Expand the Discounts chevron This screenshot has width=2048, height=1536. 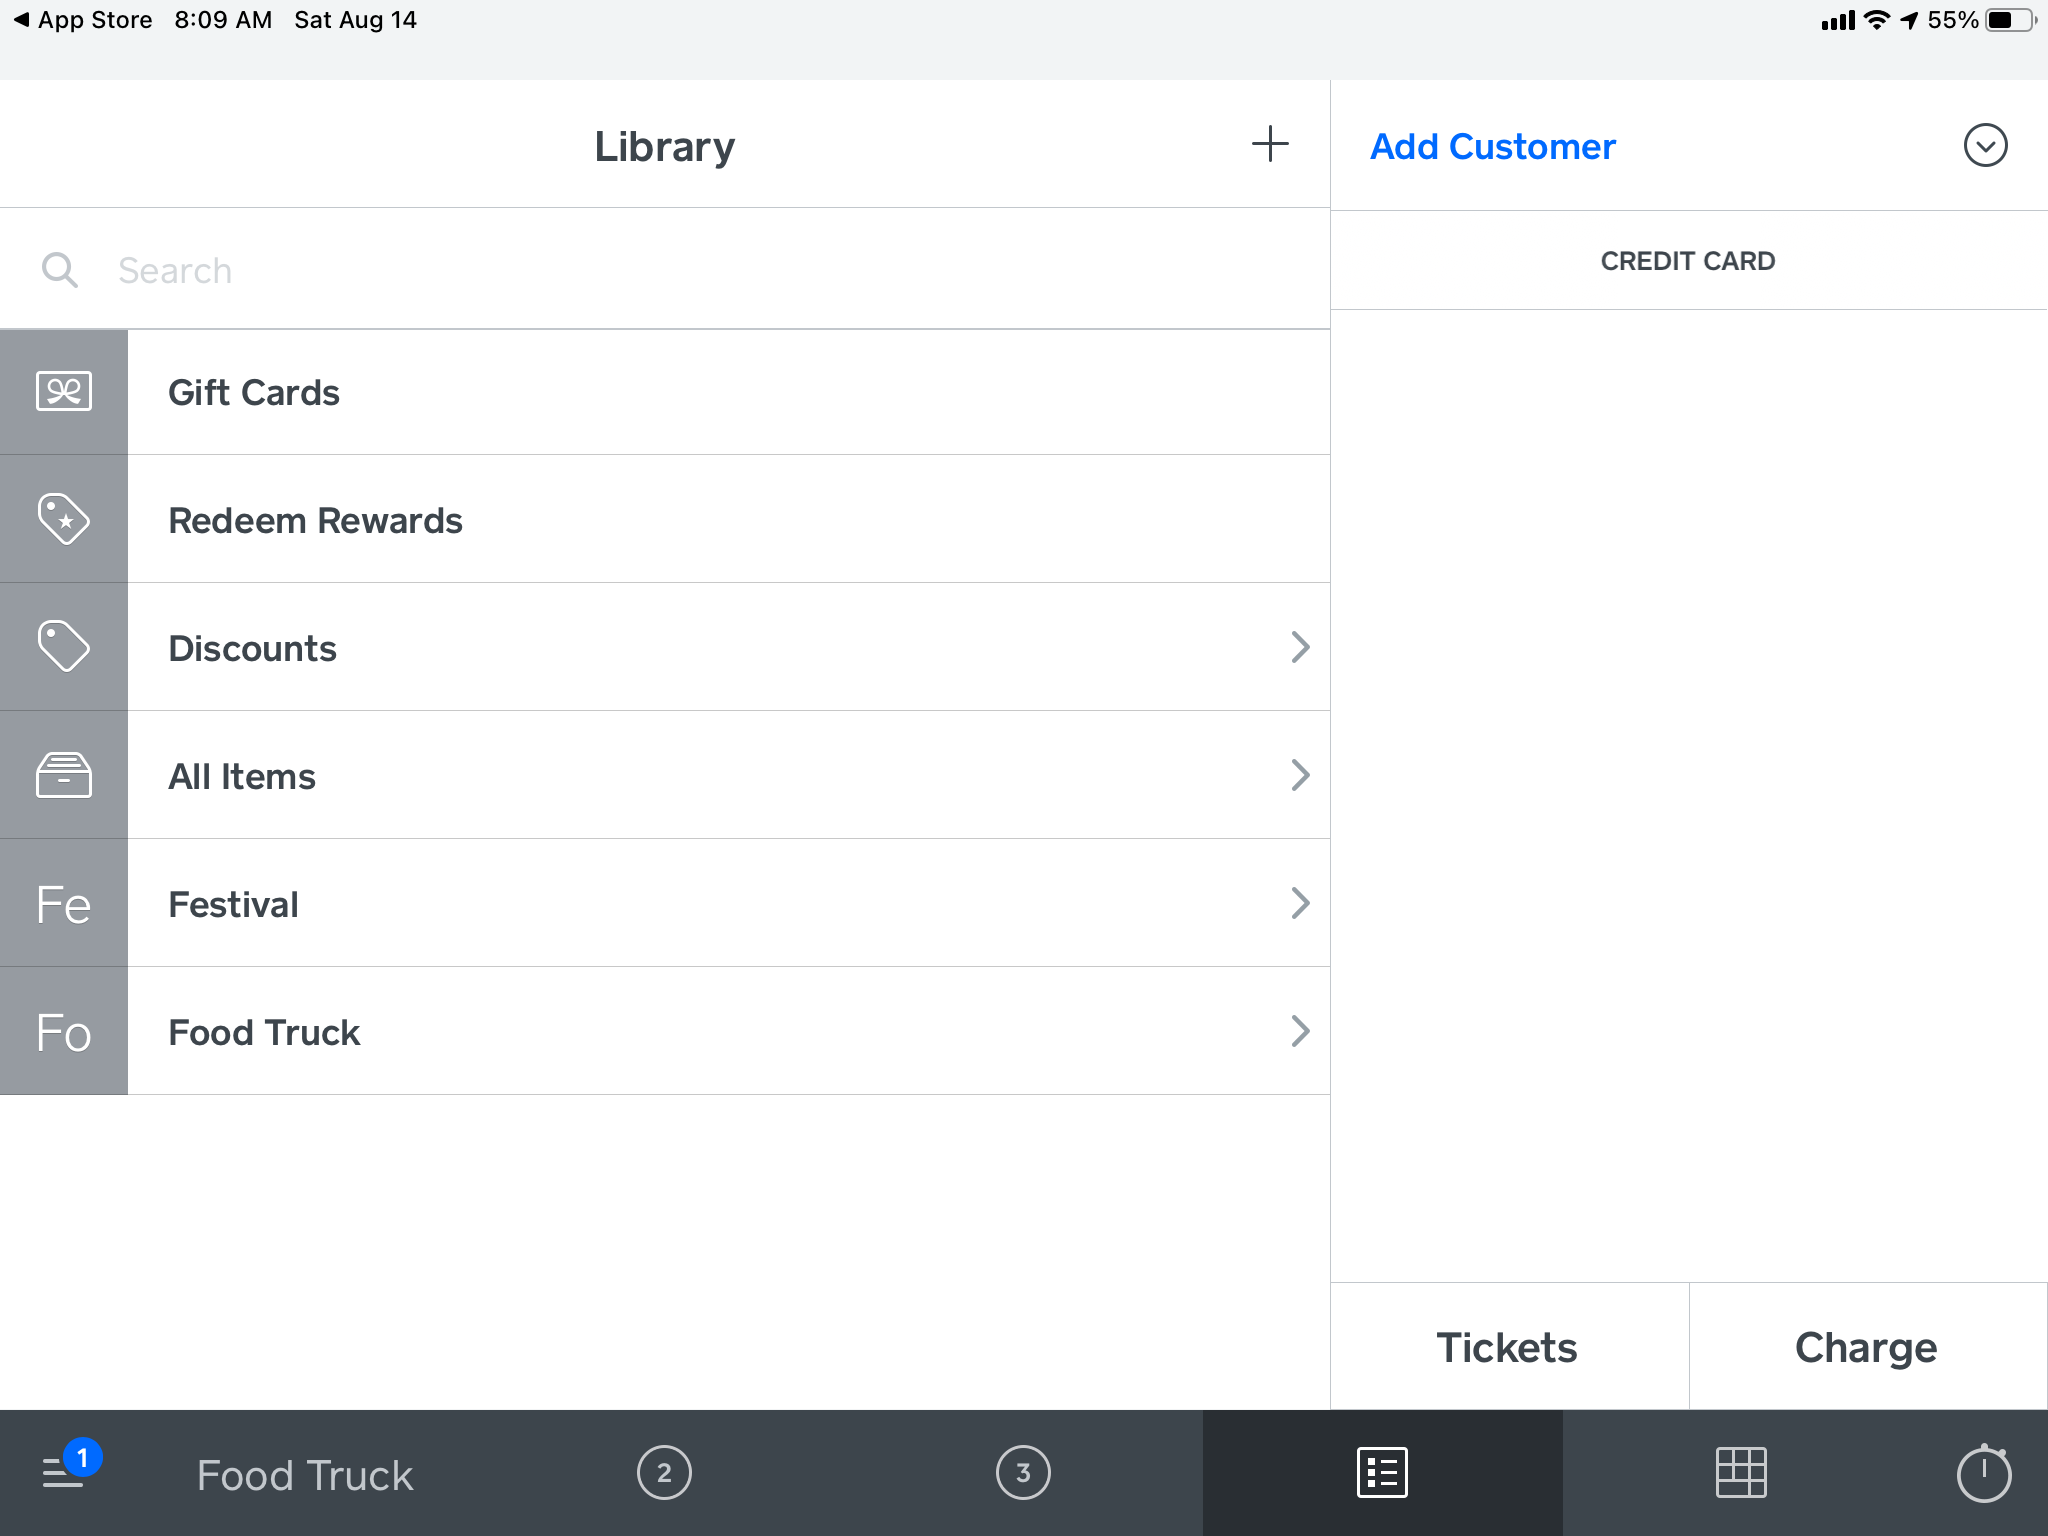(1299, 647)
